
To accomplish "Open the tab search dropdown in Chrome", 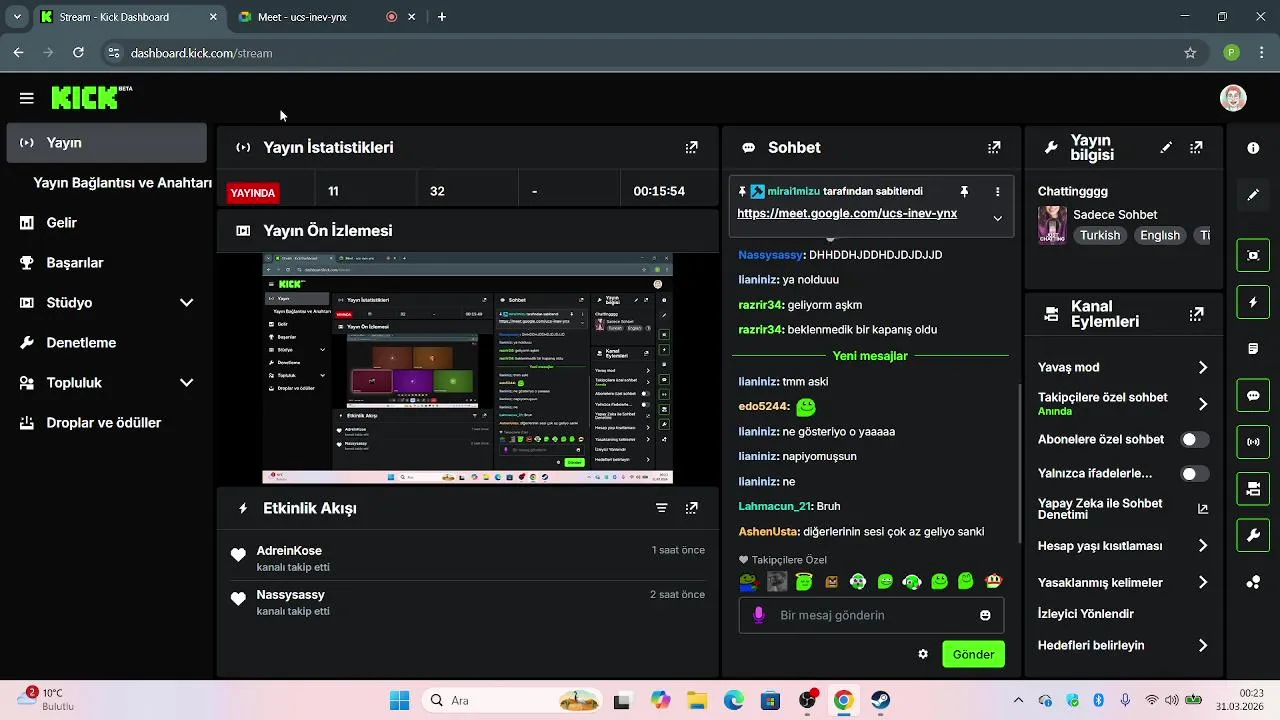I will point(16,17).
